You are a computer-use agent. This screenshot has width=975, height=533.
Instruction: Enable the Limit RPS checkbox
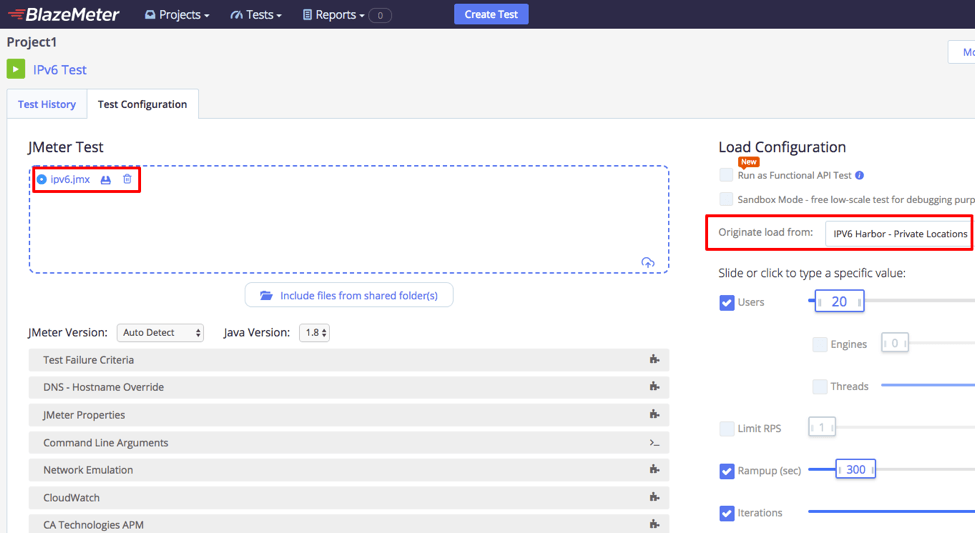726,429
